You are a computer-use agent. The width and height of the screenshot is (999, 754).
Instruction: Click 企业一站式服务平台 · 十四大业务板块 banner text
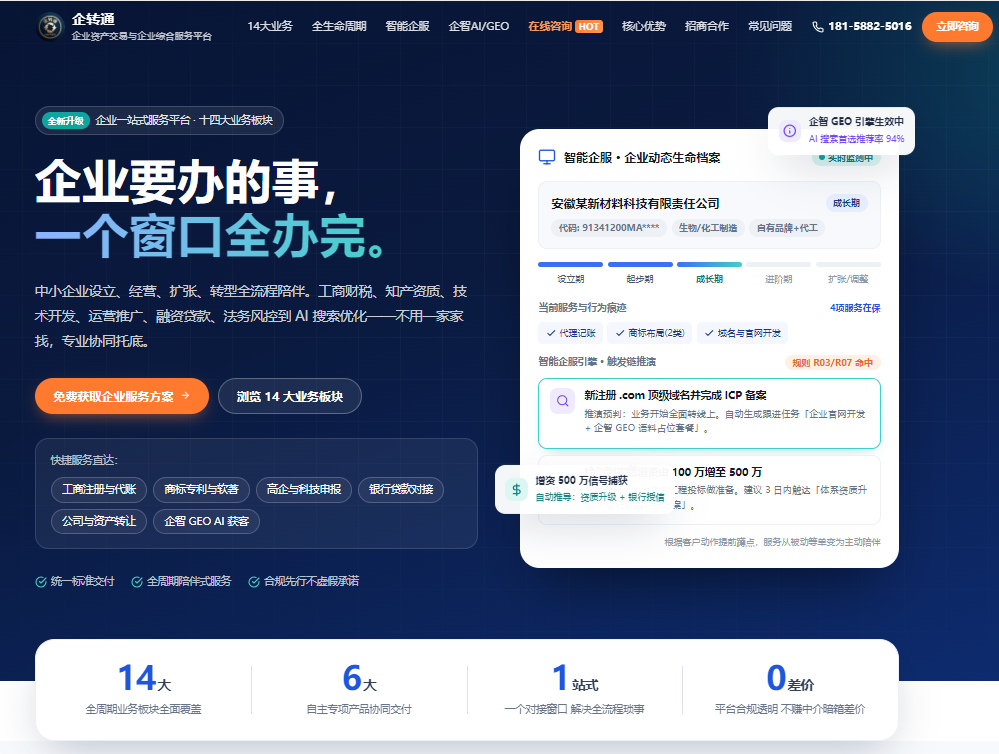184,120
